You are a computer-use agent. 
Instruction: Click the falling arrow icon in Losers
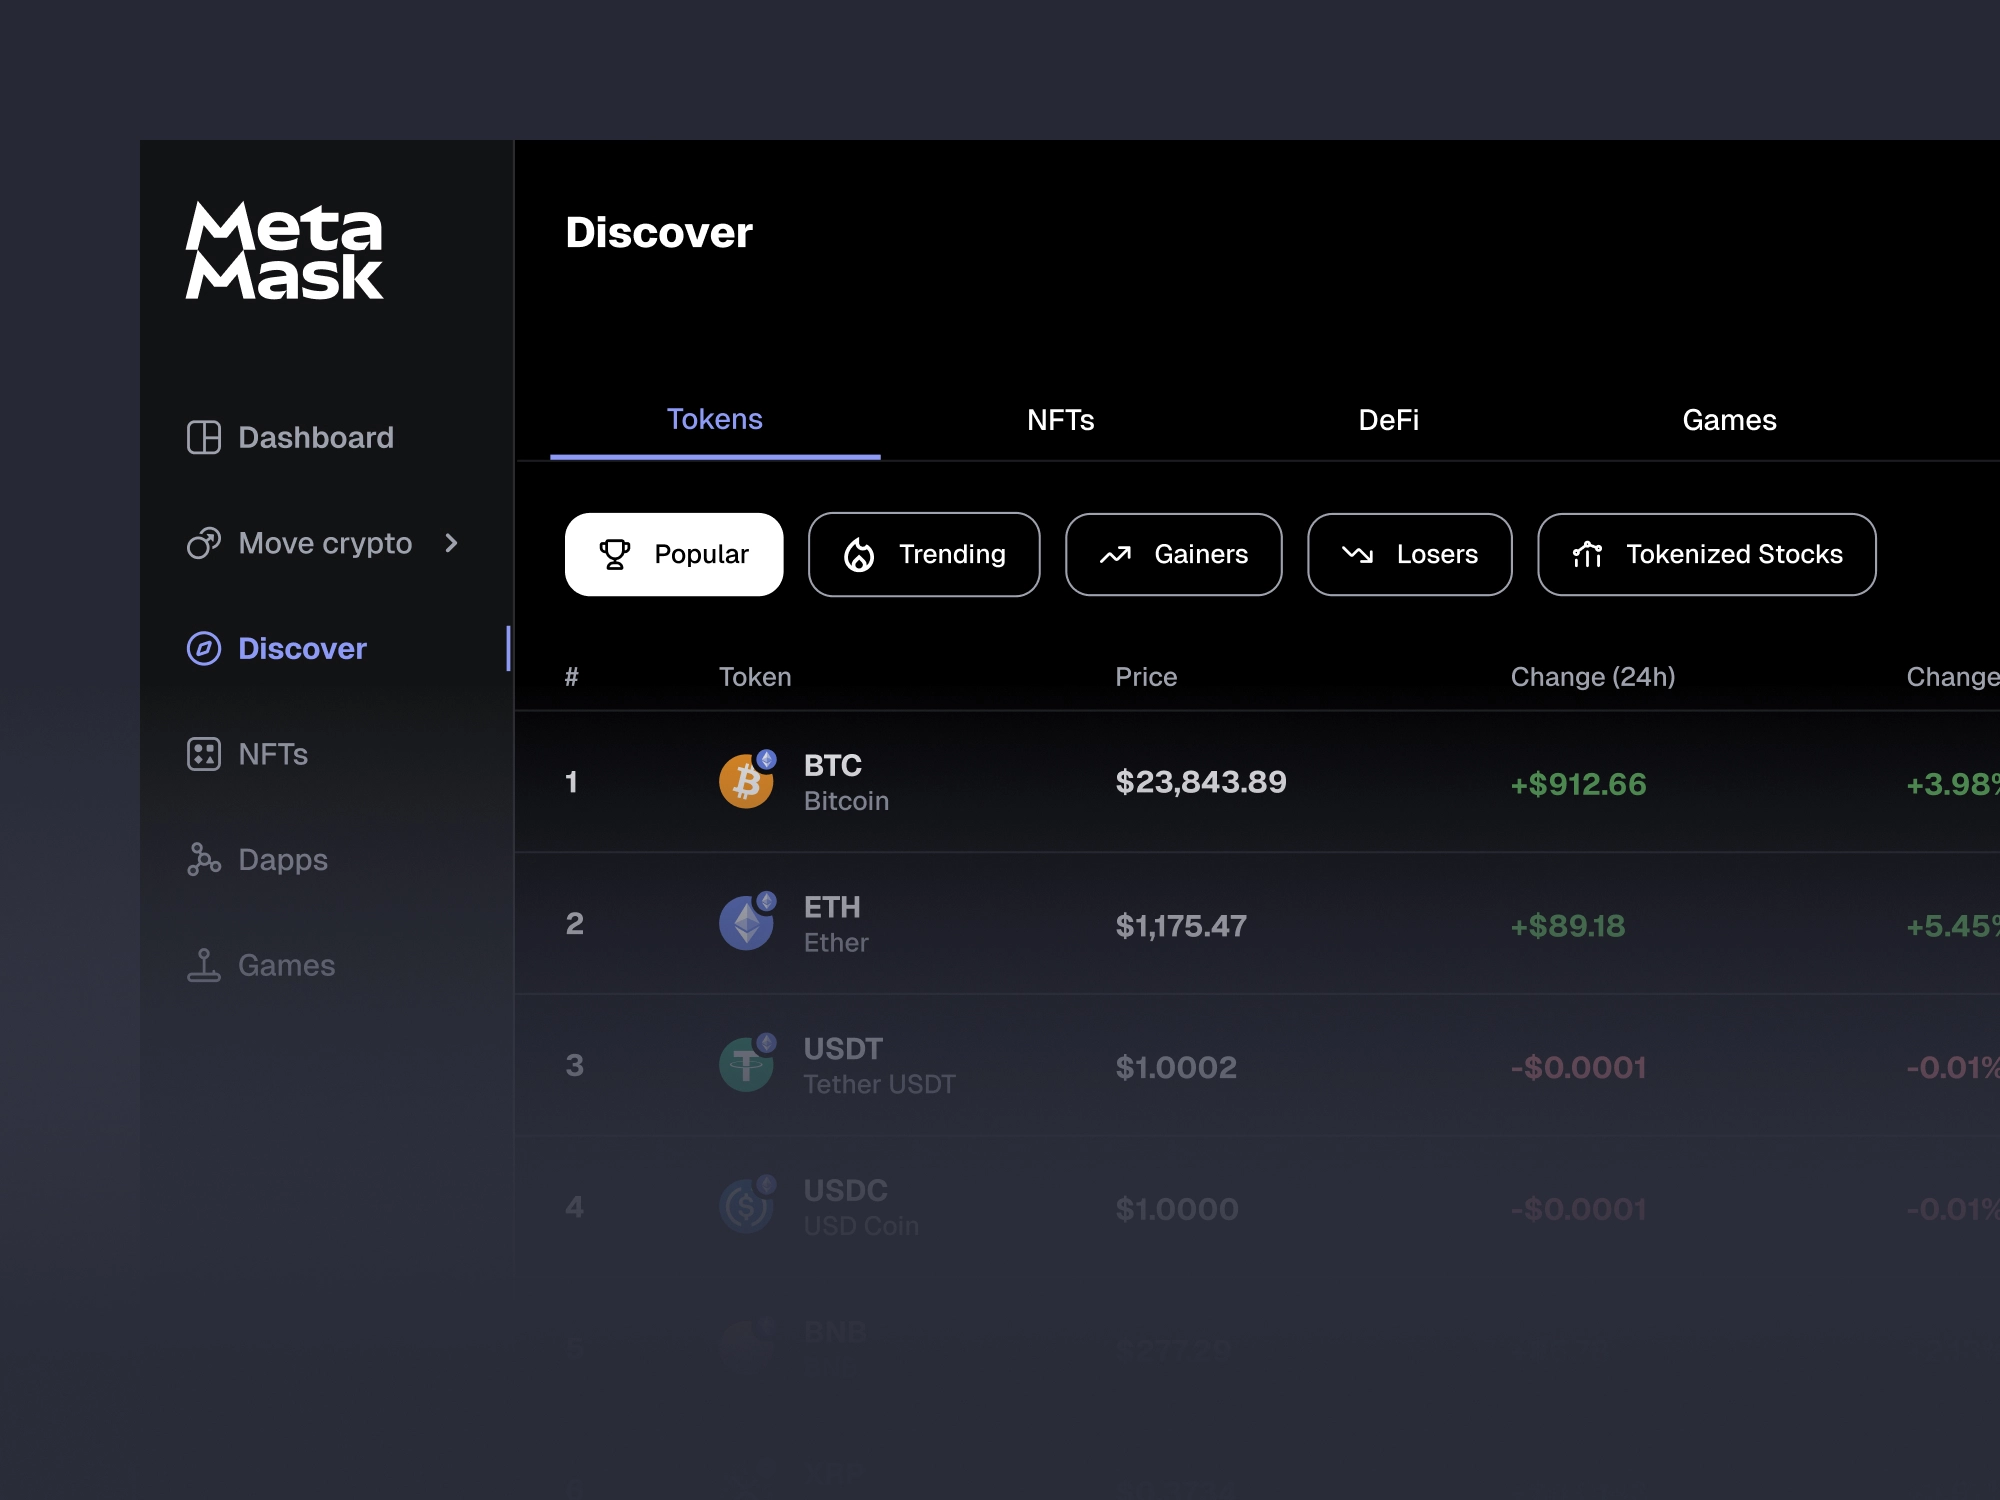1357,554
